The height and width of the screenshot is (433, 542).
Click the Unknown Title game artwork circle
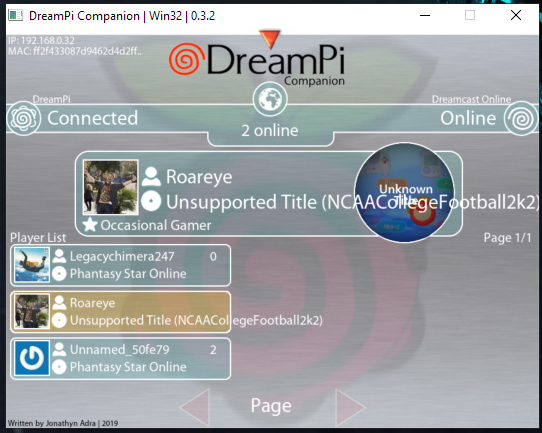(x=404, y=192)
